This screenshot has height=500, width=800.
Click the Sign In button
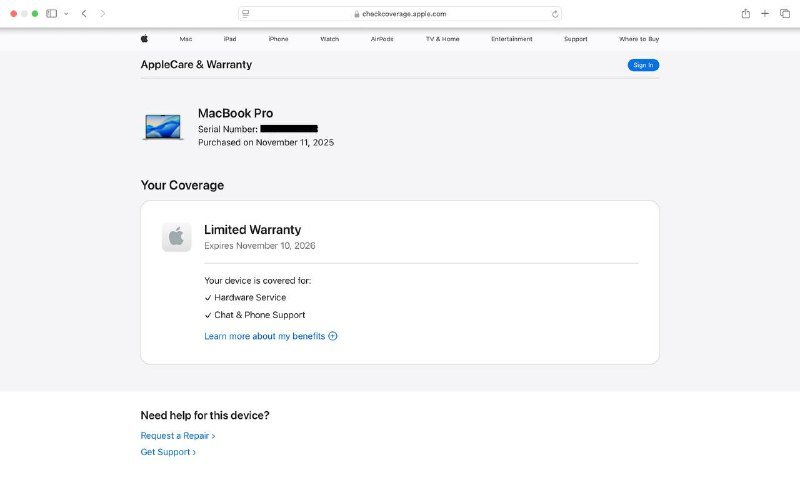click(x=643, y=65)
